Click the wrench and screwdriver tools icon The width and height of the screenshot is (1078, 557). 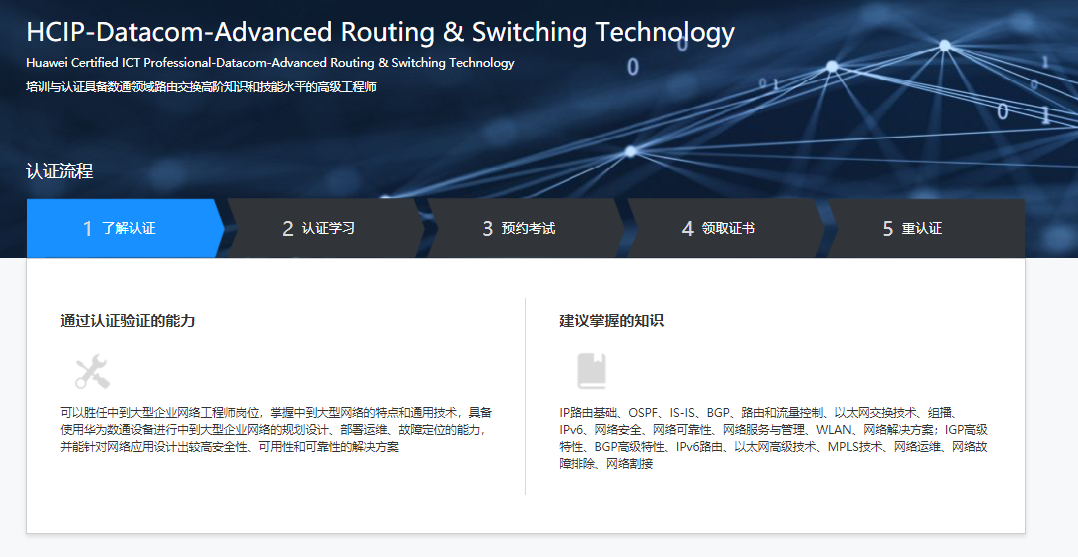[92, 371]
